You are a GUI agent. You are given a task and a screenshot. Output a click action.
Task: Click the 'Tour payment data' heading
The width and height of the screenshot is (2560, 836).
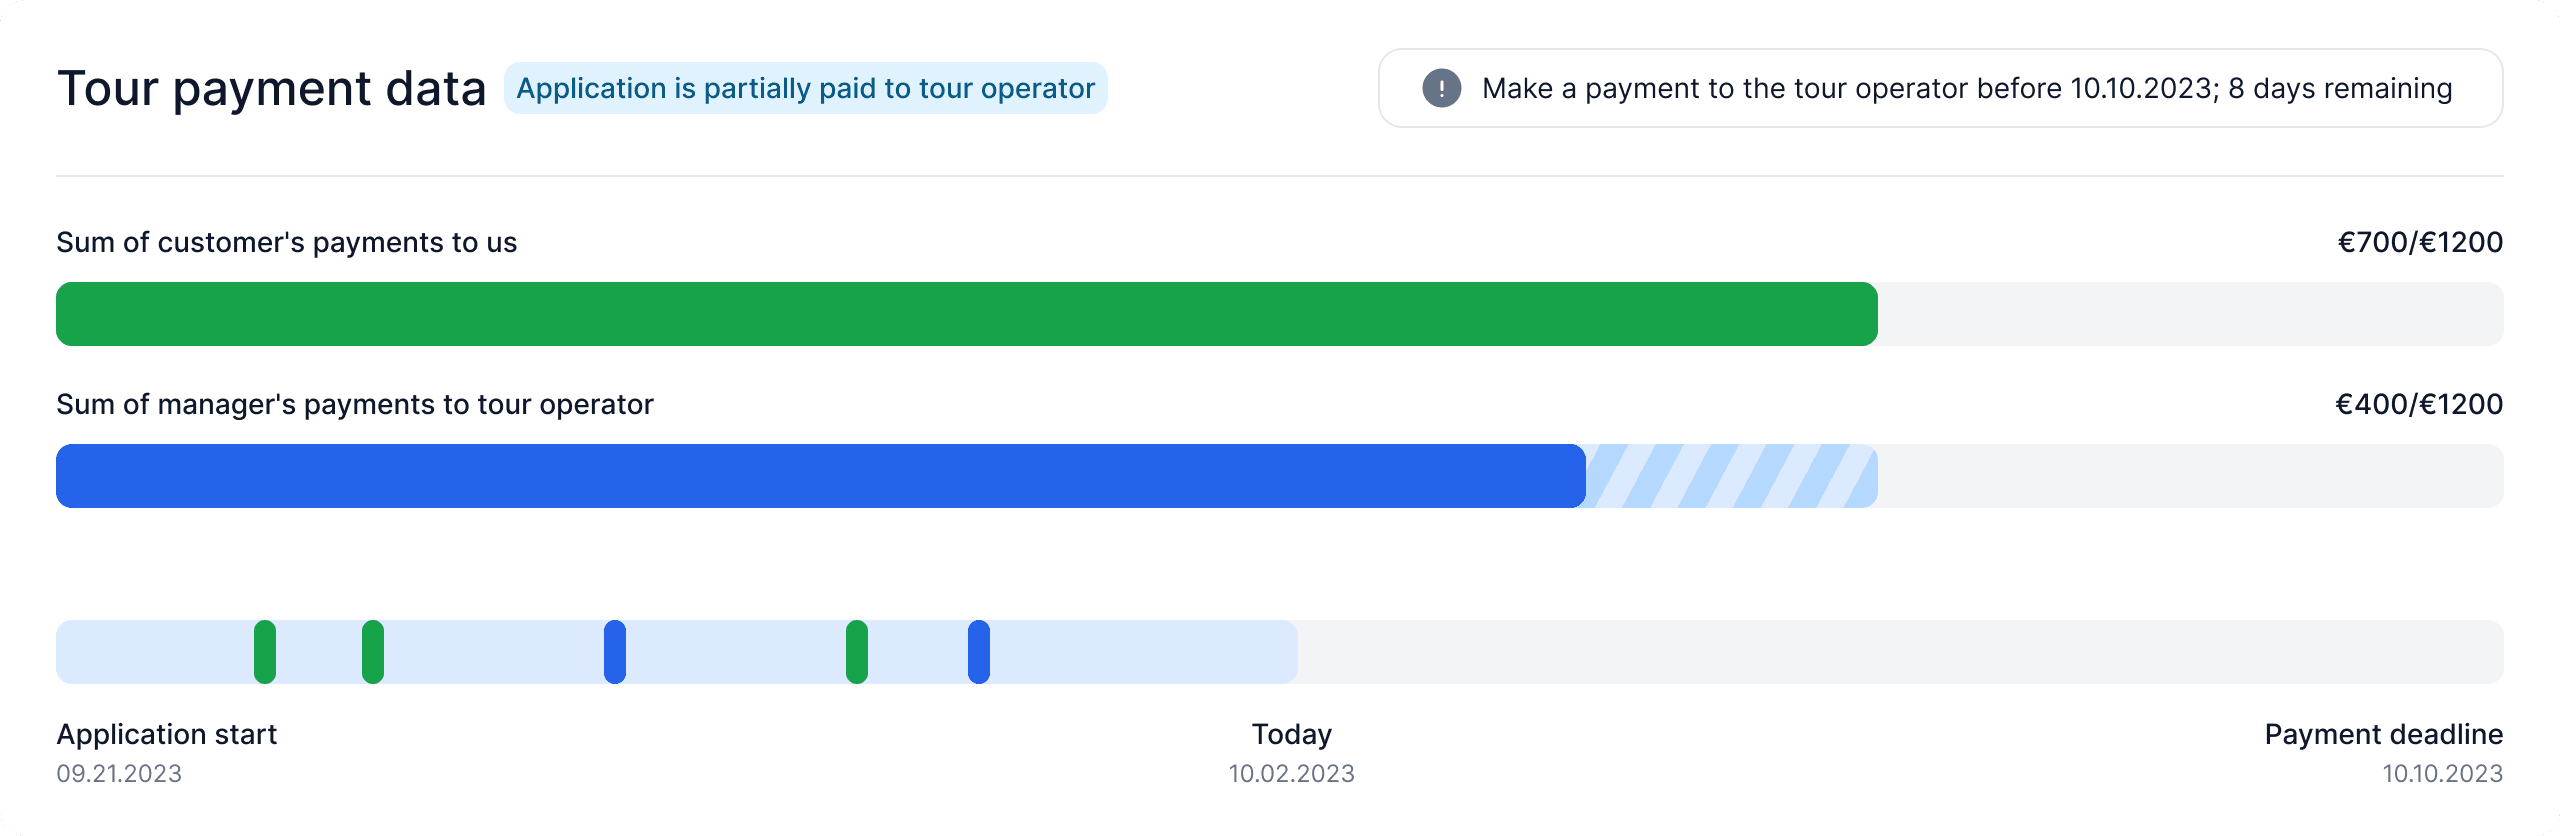(x=272, y=88)
